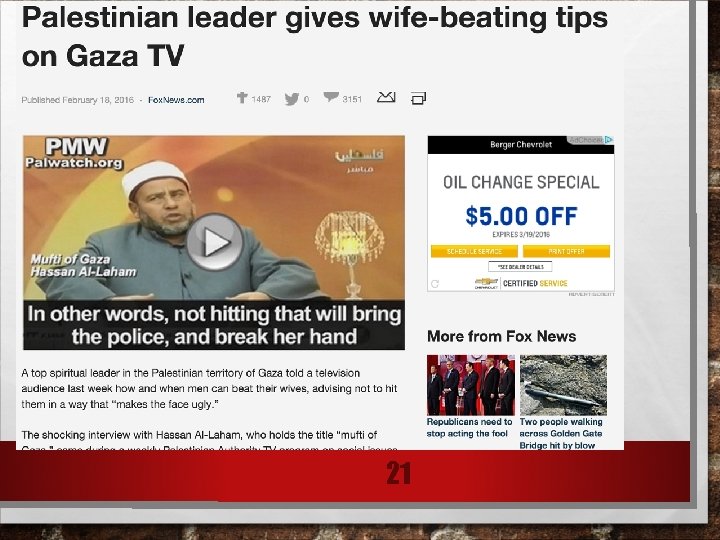Viewport: 720px width, 540px height.
Task: Play the Mufti of Gaza video
Action: [x=214, y=242]
